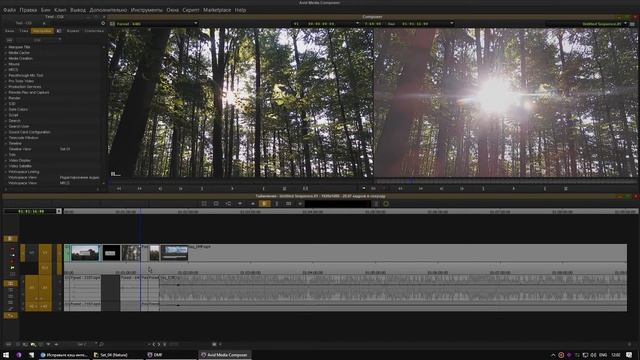Select Remote Play and Capture setting
The height and width of the screenshot is (360, 640).
(29, 93)
